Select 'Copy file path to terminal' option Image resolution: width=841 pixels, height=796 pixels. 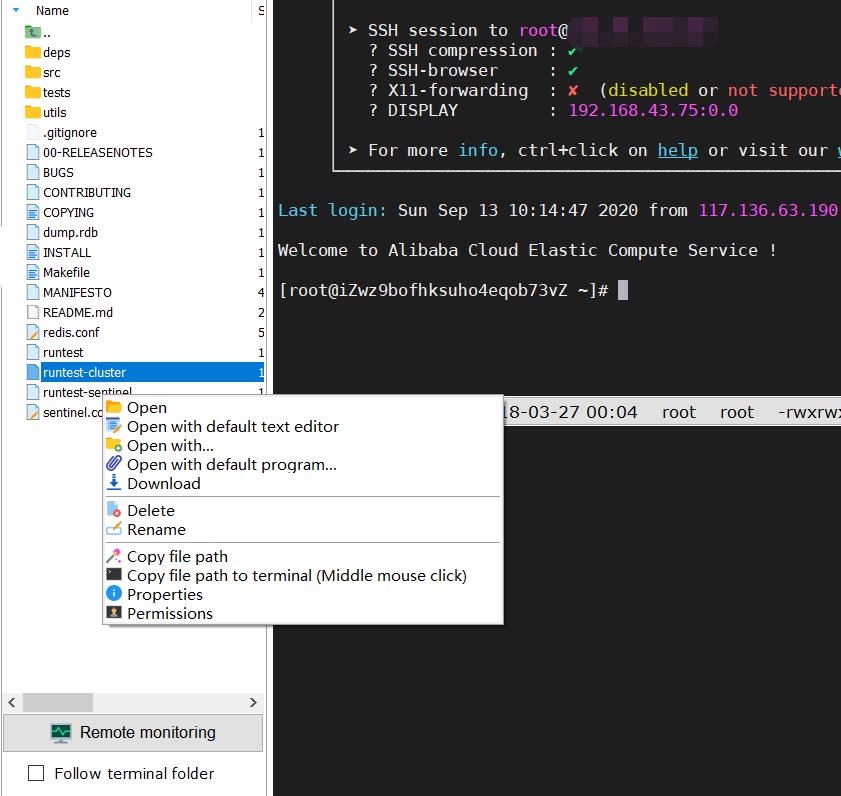[x=296, y=576]
